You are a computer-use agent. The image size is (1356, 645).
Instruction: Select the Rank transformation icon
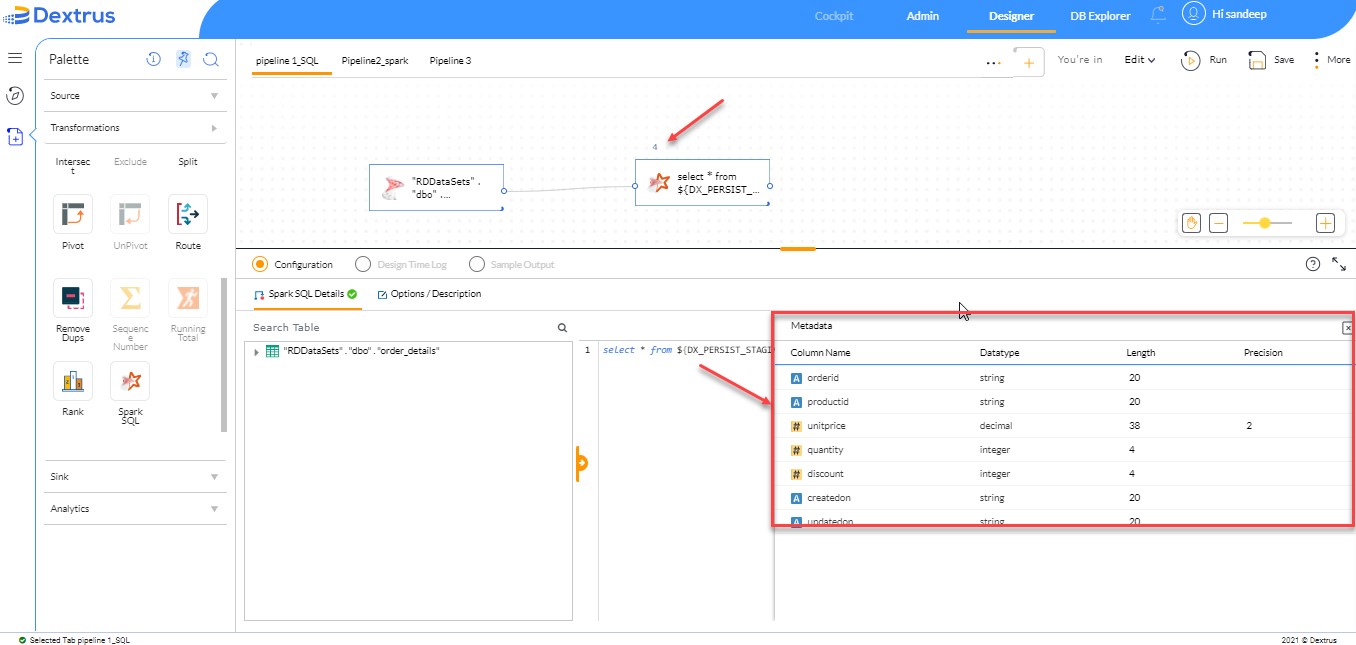pos(73,381)
